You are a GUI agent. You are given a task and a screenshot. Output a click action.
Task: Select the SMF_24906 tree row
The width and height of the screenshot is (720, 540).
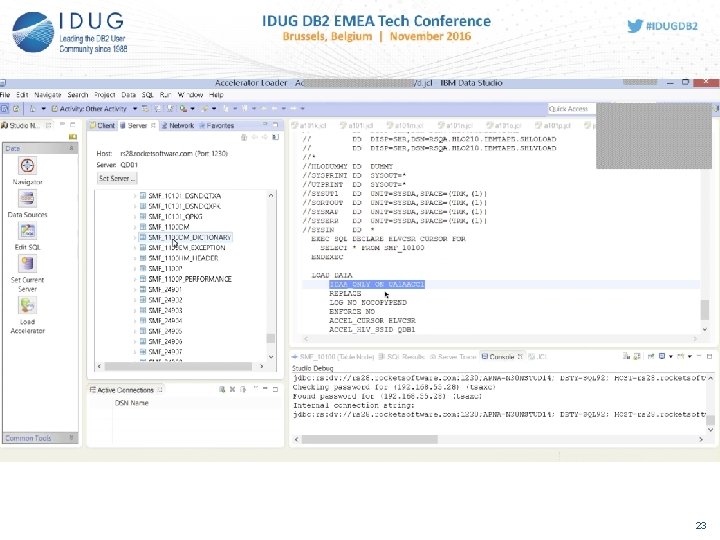pos(165,342)
